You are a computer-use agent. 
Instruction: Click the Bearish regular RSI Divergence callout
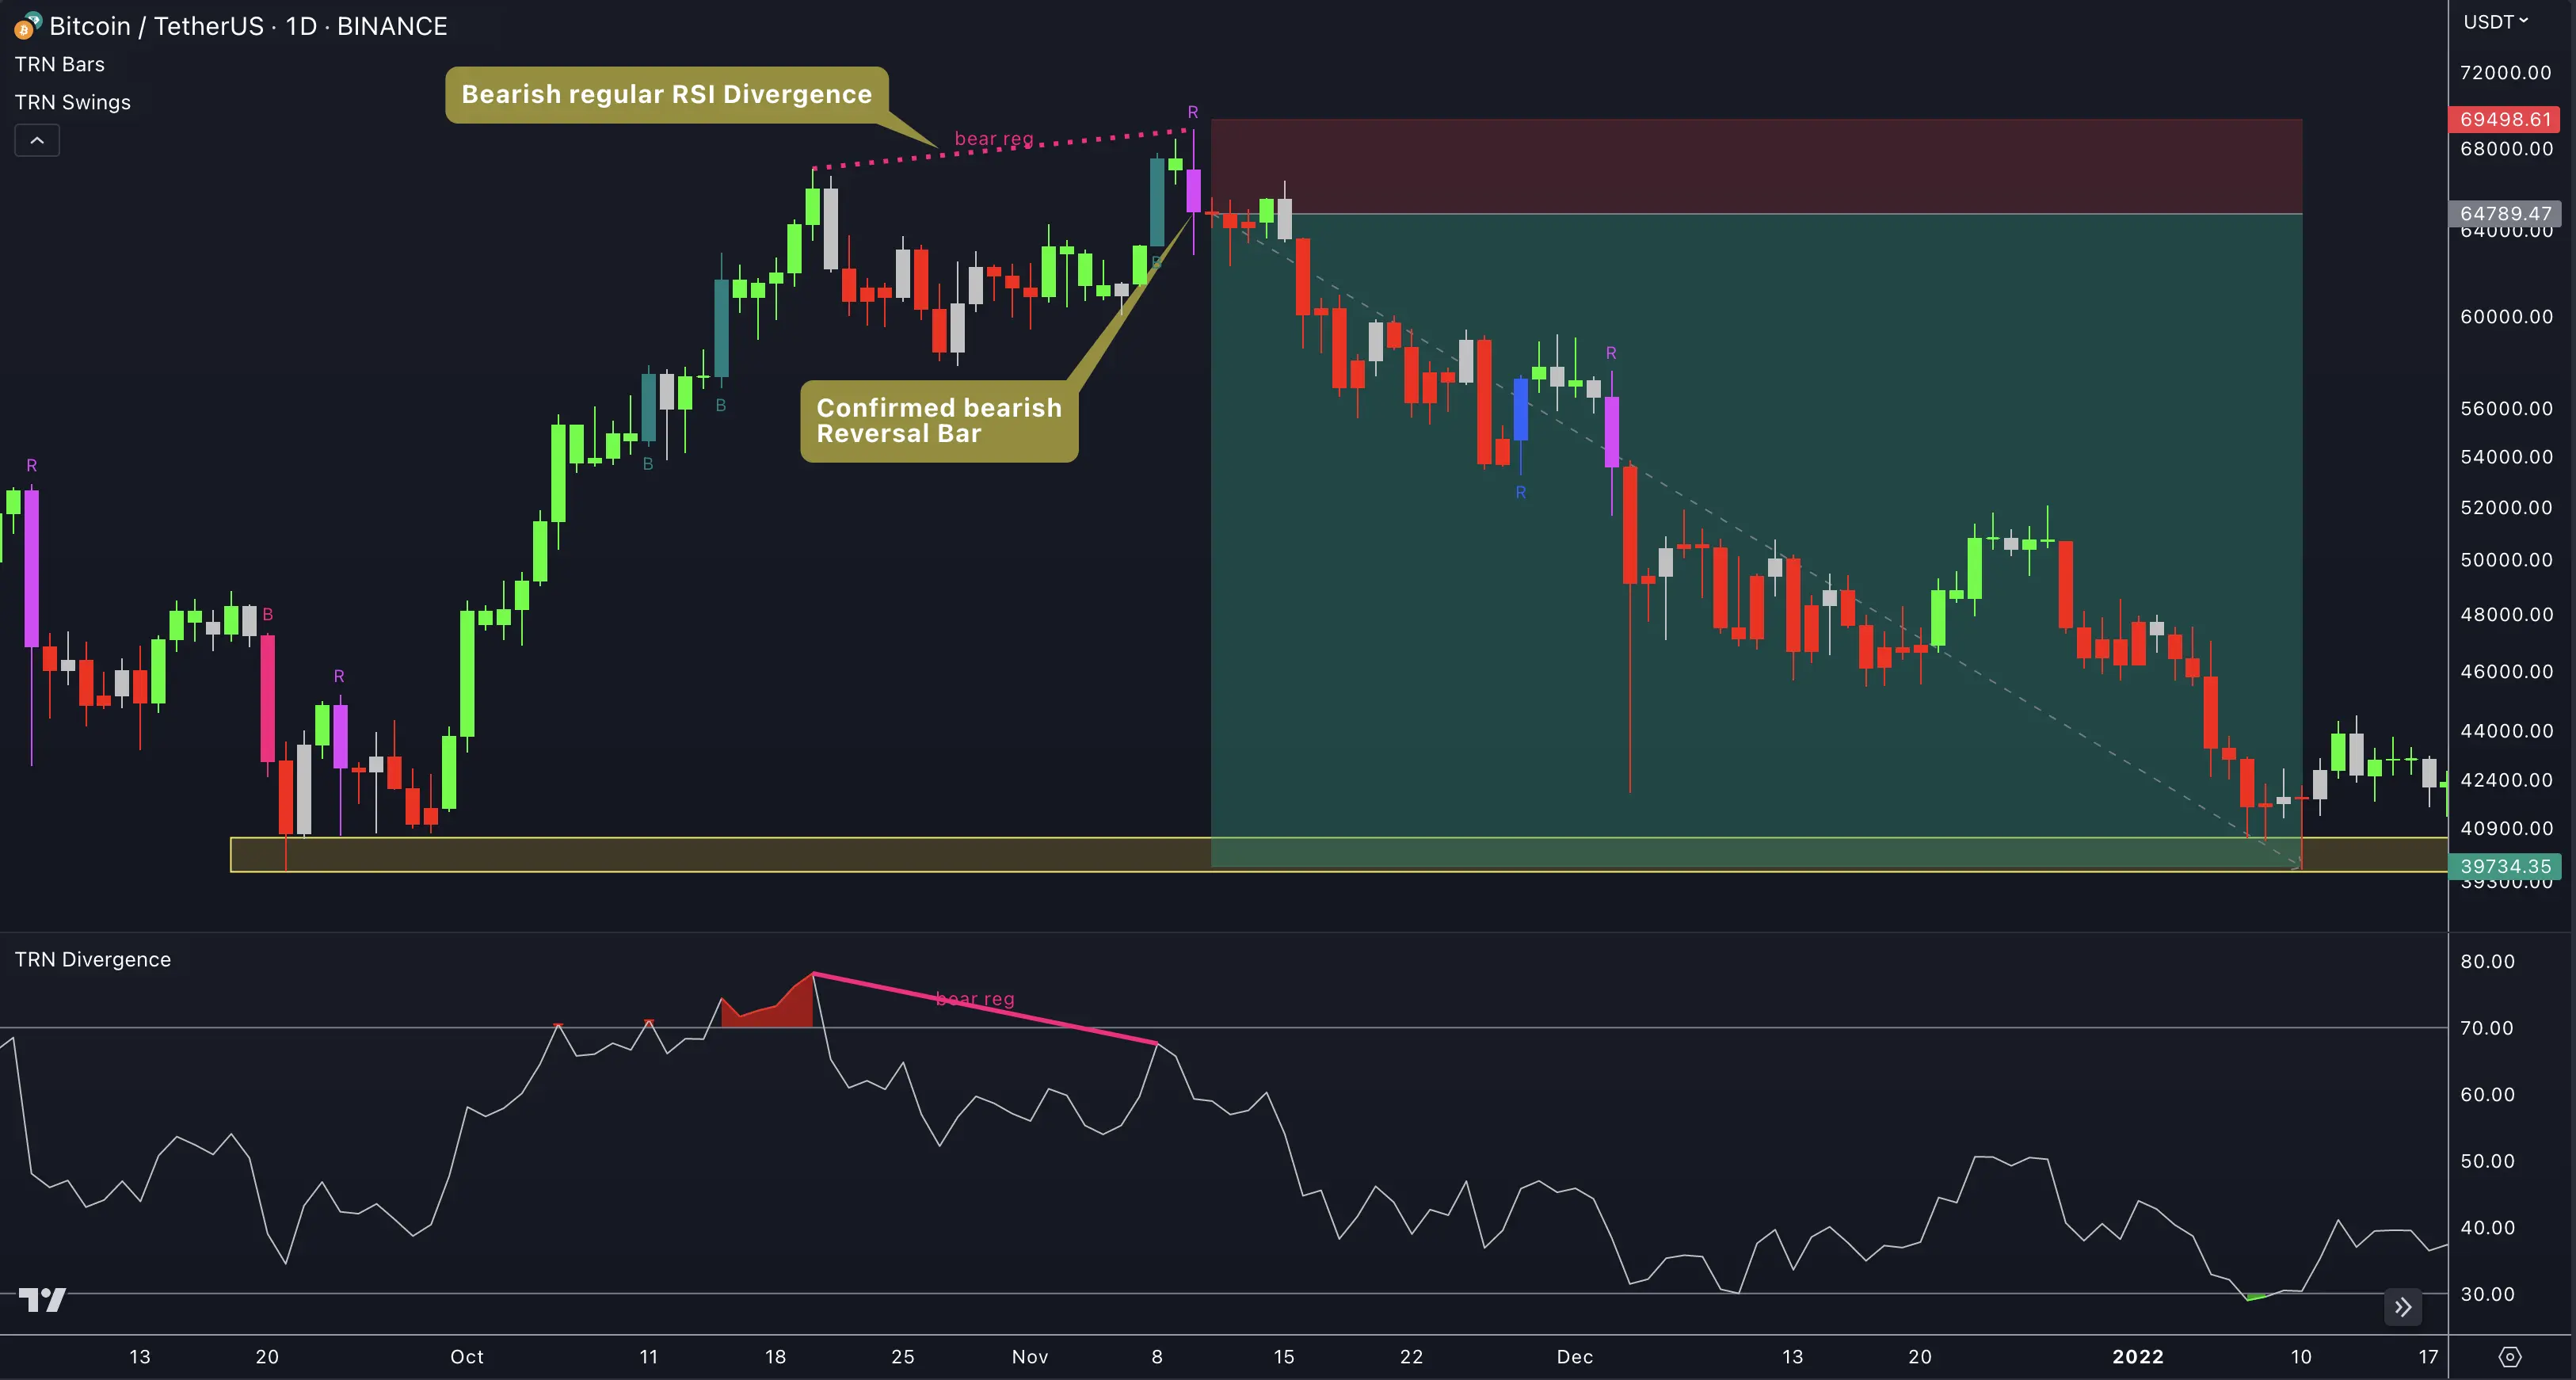pyautogui.click(x=665, y=94)
